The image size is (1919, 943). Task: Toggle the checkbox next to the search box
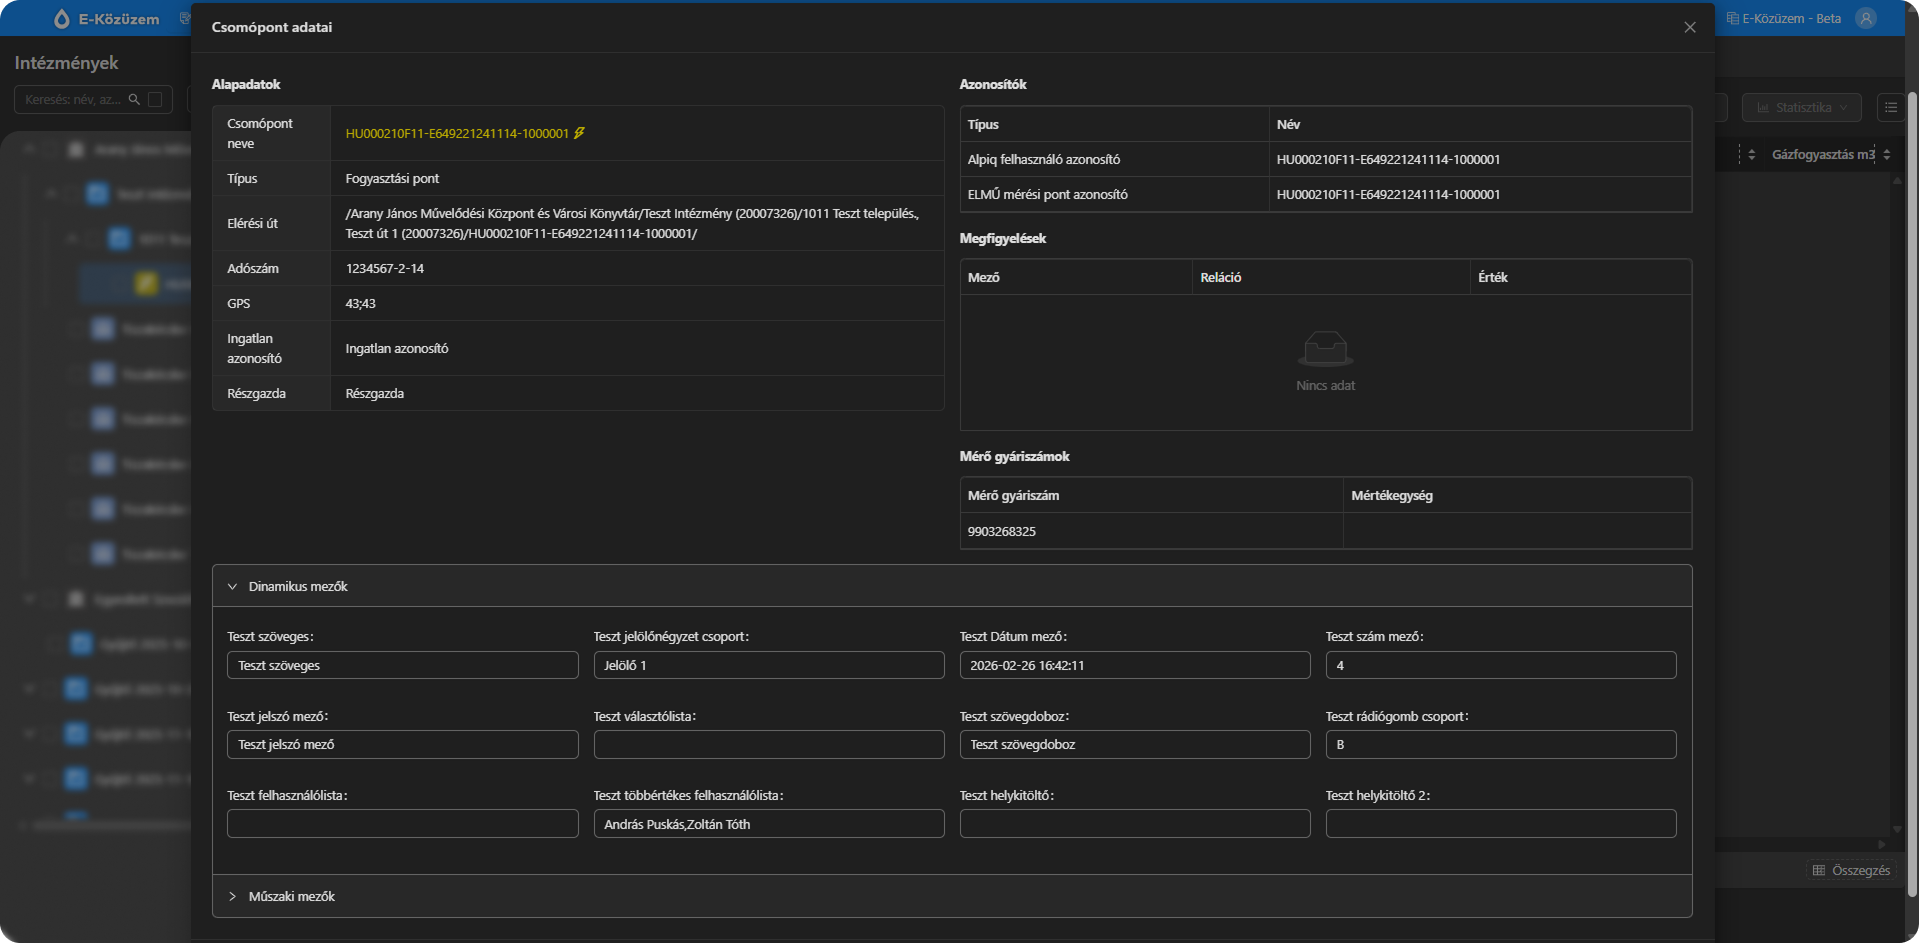[x=155, y=100]
